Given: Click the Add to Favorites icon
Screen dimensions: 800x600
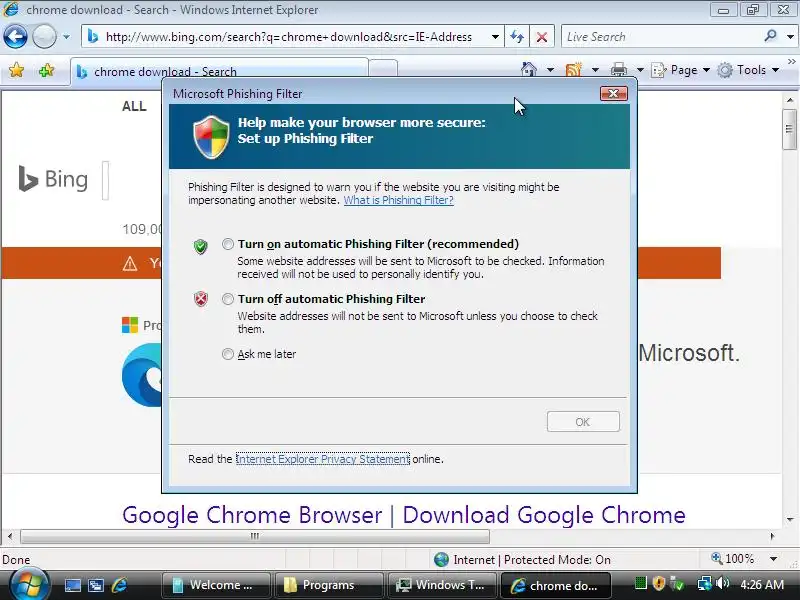Looking at the screenshot, I should click(x=46, y=70).
